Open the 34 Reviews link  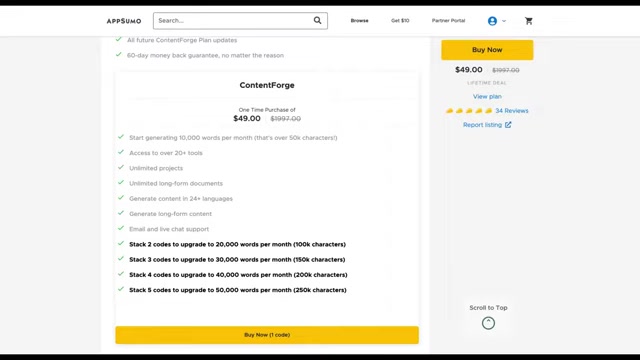511,111
